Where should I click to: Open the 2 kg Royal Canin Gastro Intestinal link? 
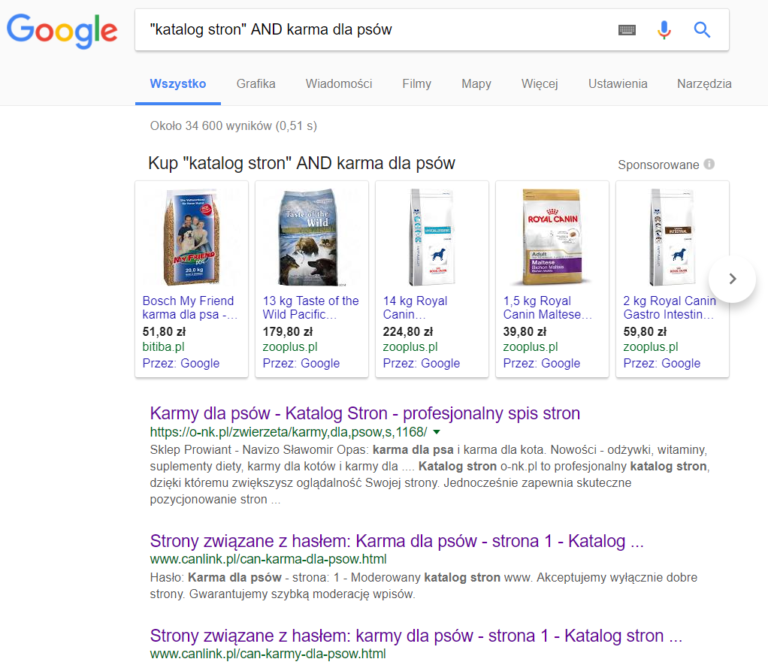point(670,308)
